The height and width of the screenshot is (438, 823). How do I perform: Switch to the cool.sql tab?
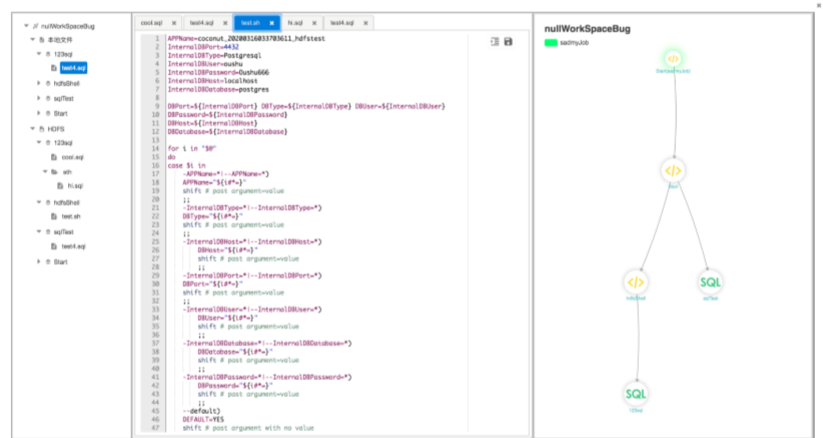click(x=152, y=21)
